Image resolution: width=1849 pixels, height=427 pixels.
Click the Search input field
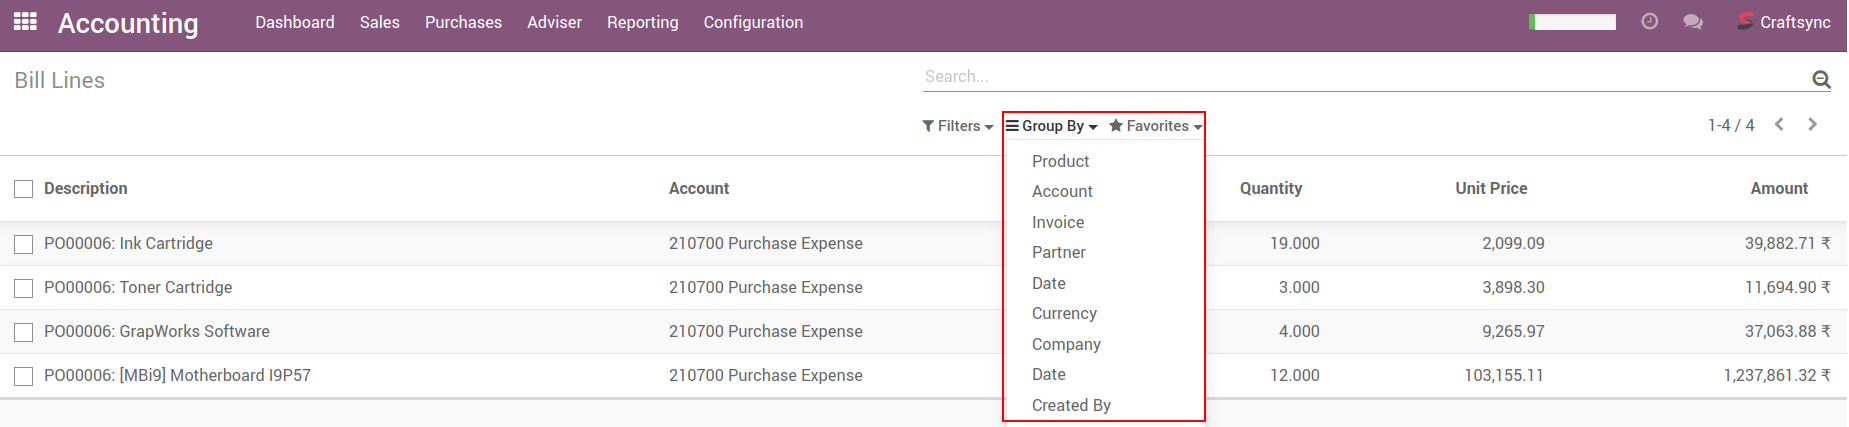pos(1360,76)
